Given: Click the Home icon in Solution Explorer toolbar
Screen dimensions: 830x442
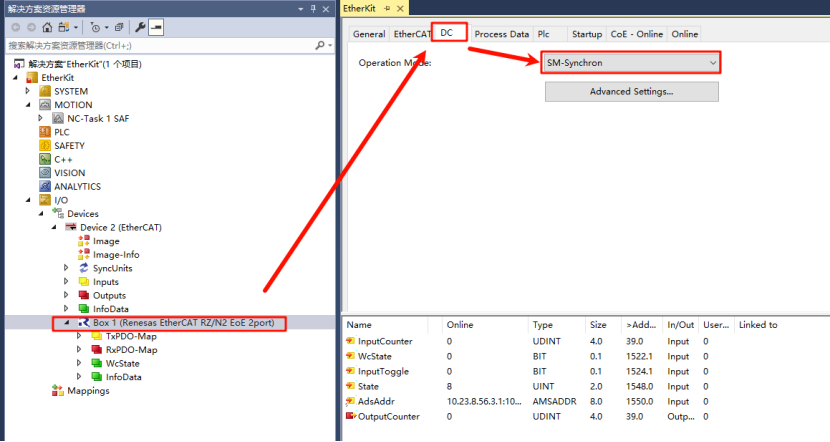Looking at the screenshot, I should coord(47,27).
